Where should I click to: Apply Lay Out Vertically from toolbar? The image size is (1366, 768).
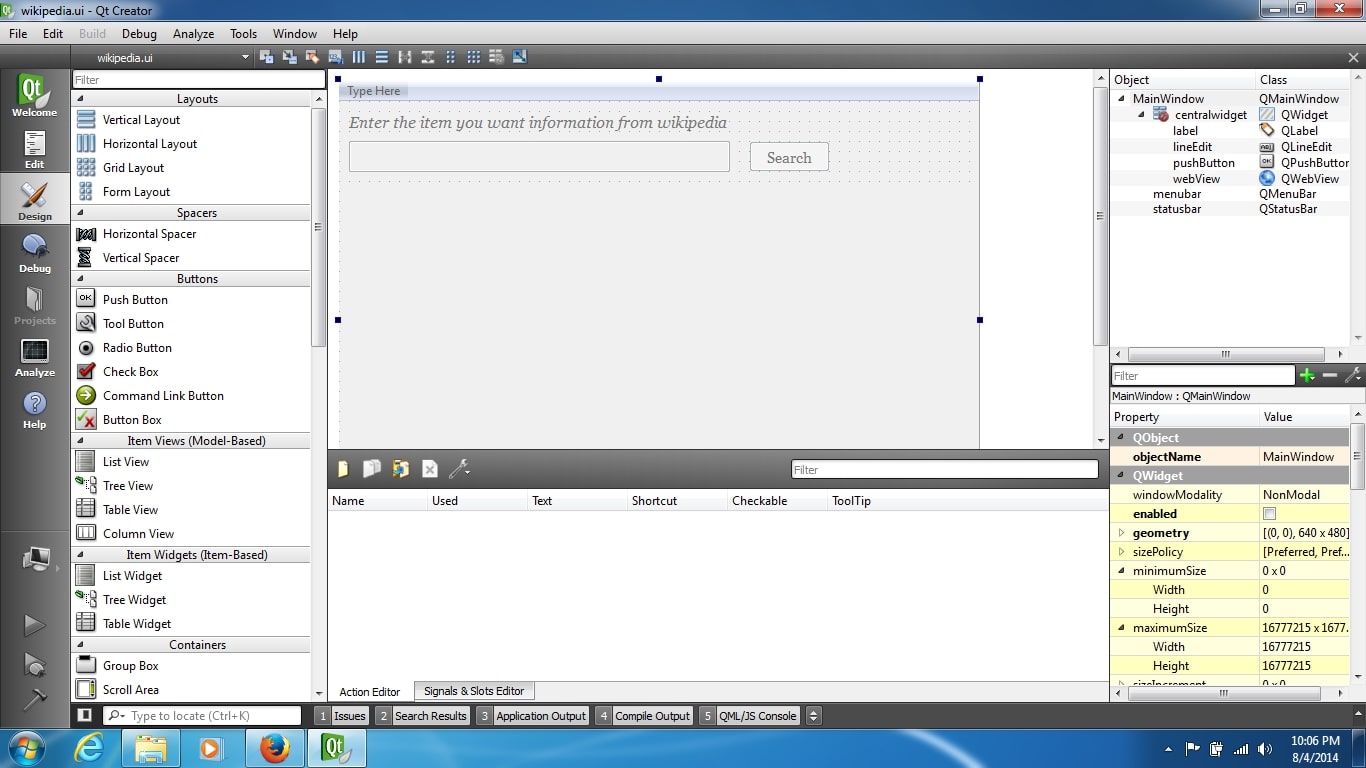click(x=382, y=57)
